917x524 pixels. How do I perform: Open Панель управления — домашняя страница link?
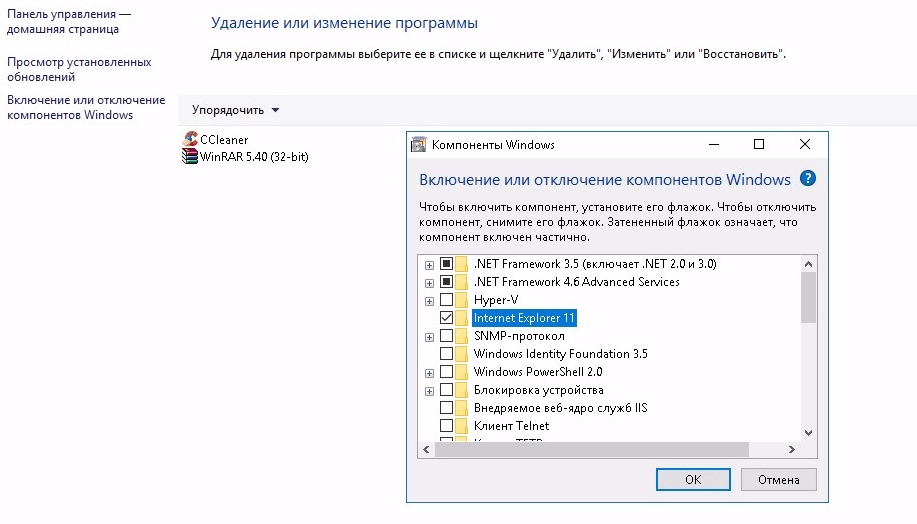click(68, 21)
